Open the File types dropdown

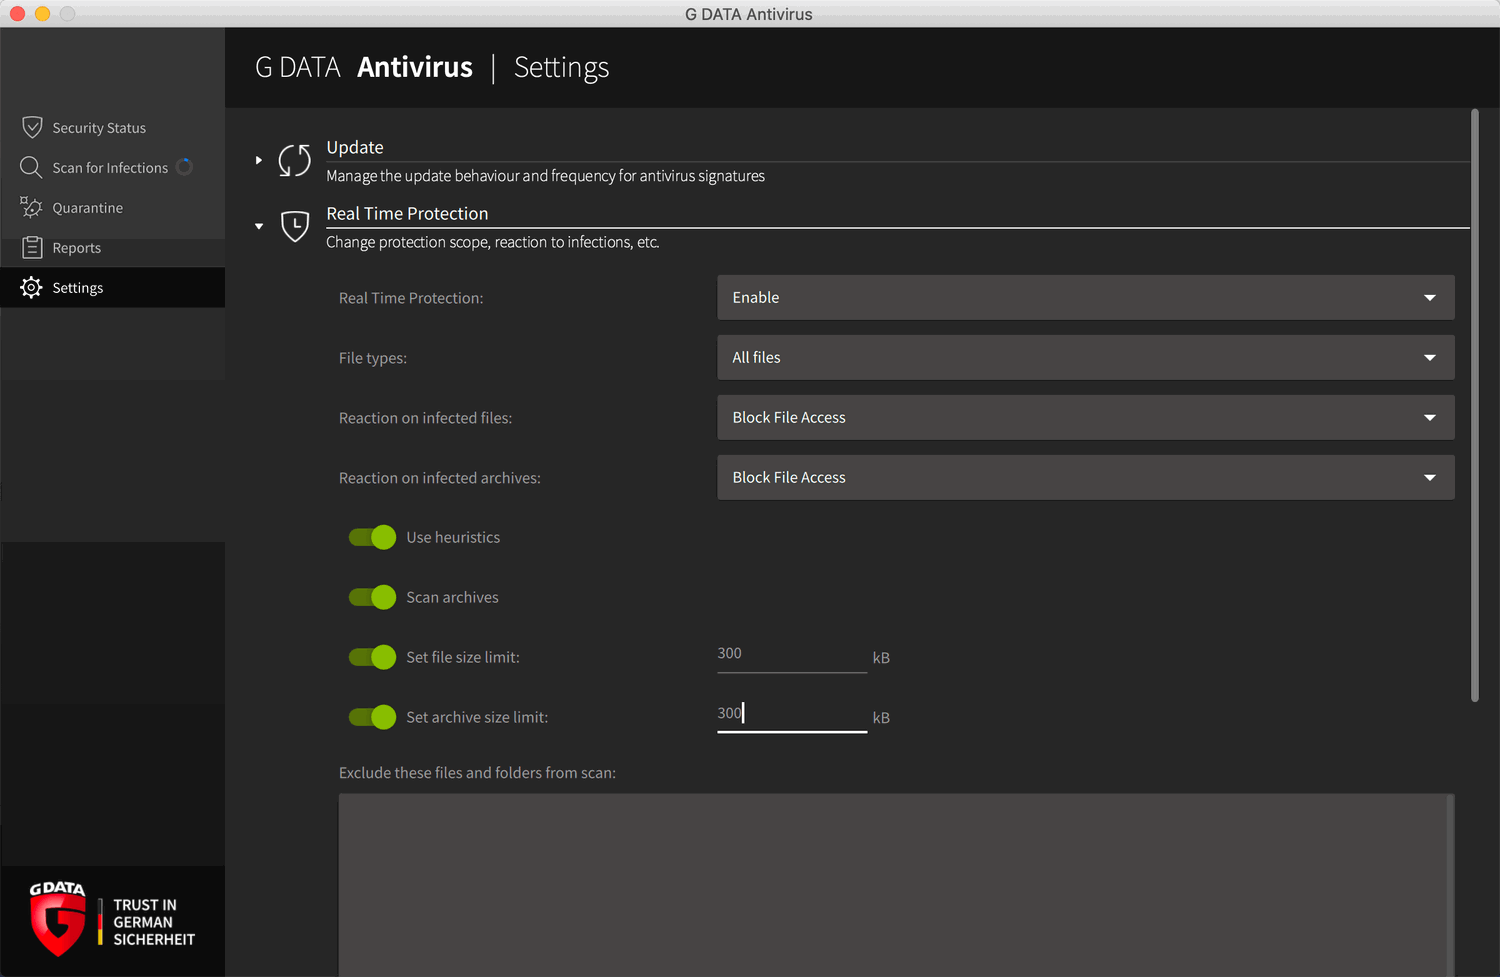[x=1086, y=358]
